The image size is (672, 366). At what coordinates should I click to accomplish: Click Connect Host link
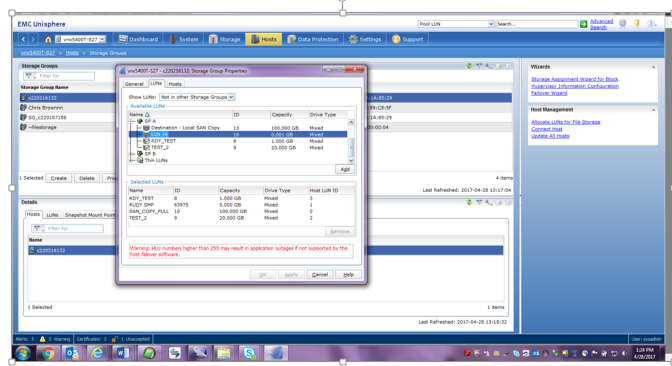(547, 129)
